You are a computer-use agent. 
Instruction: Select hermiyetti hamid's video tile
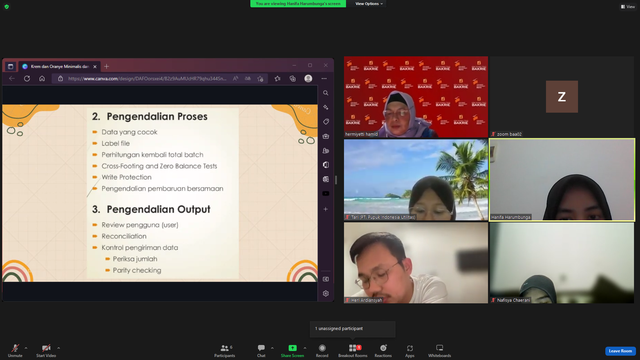416,97
